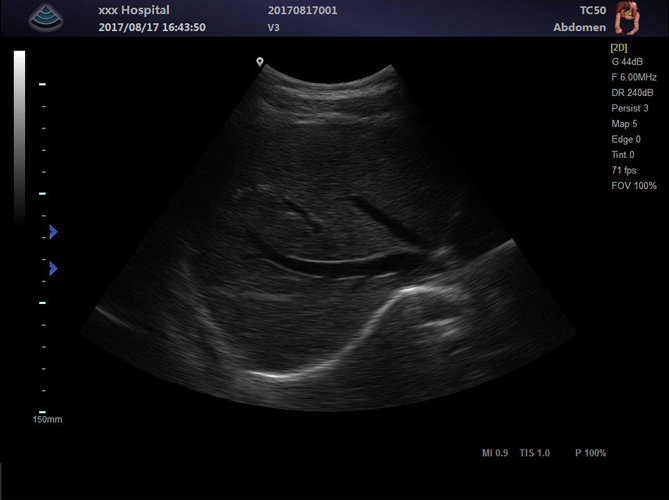Click the date 2017/08/17 16:43:50
Image resolution: width=669 pixels, height=500 pixels.
click(x=152, y=27)
